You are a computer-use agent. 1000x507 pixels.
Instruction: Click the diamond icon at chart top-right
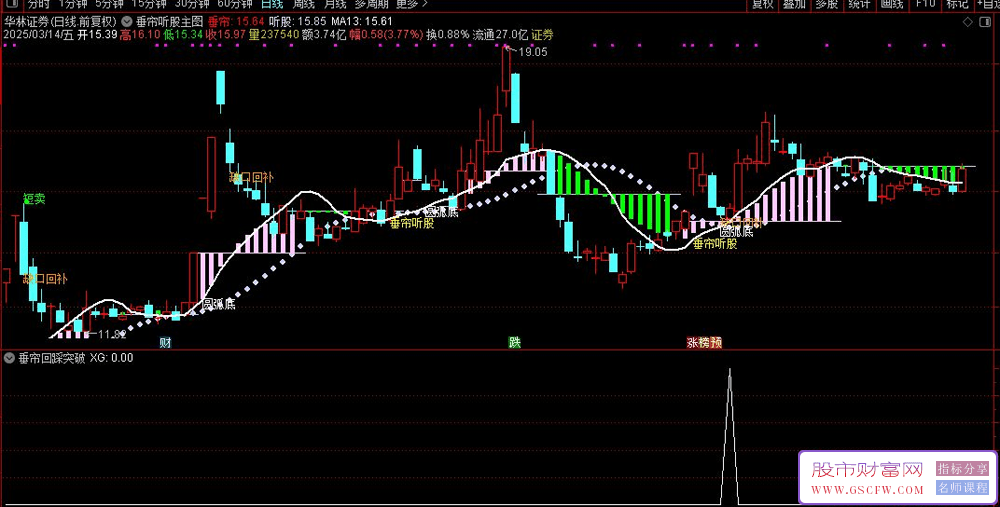point(967,23)
